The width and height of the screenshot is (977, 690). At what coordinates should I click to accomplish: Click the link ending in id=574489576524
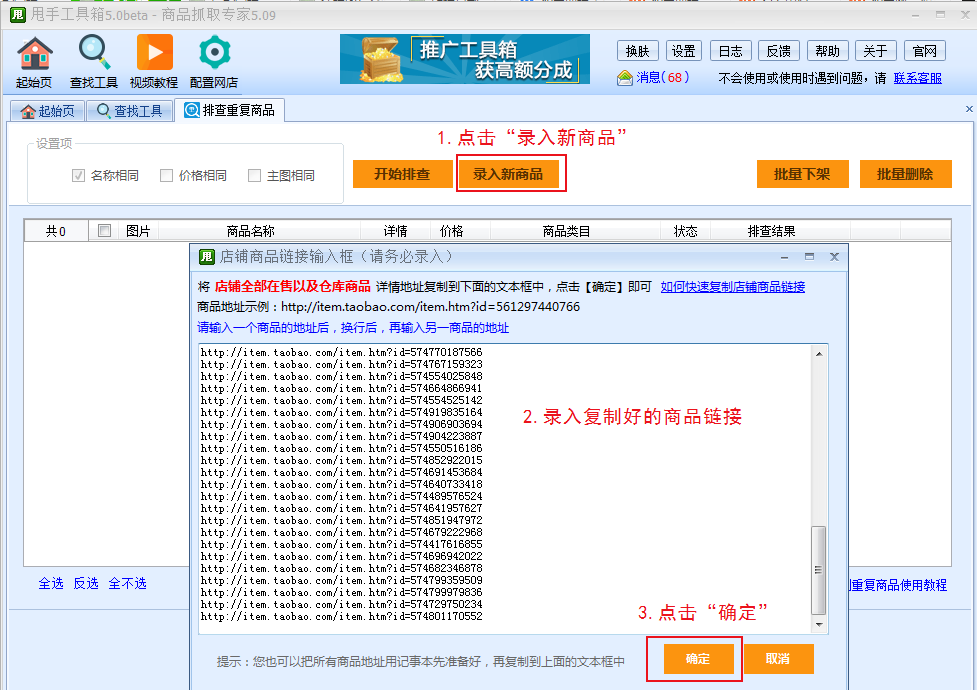click(x=341, y=496)
